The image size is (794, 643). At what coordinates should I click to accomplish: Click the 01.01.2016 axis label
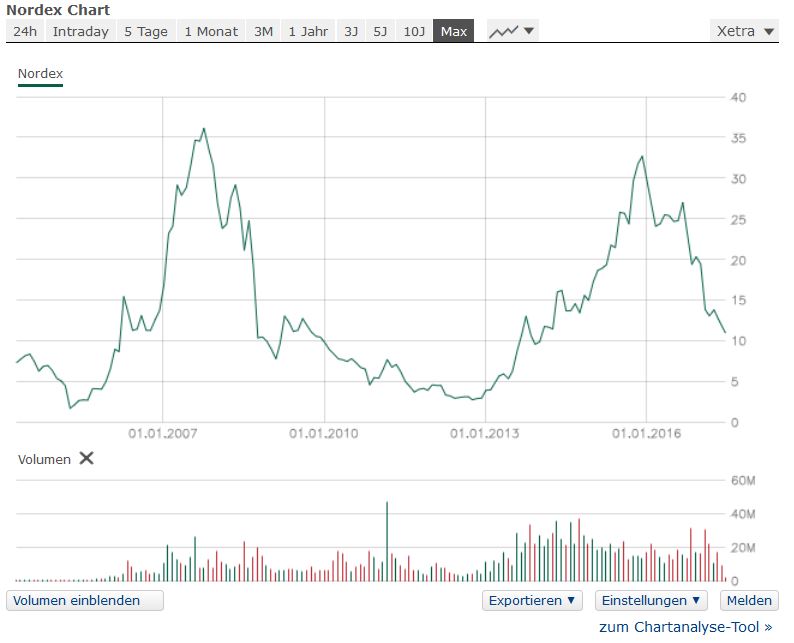click(646, 433)
